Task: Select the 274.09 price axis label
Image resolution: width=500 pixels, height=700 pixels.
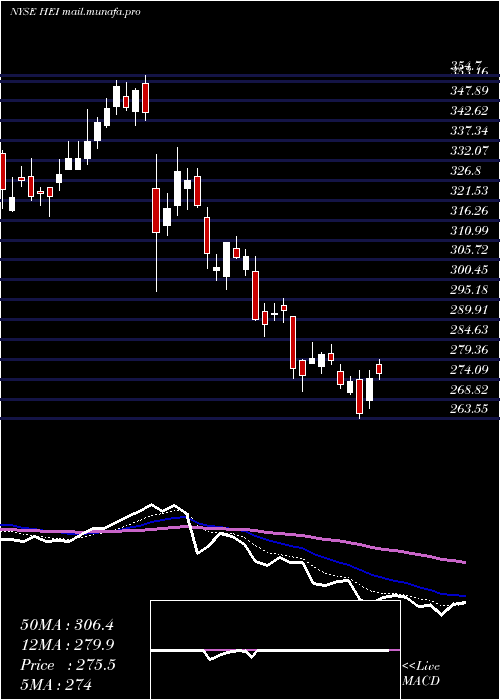Action: [x=469, y=369]
